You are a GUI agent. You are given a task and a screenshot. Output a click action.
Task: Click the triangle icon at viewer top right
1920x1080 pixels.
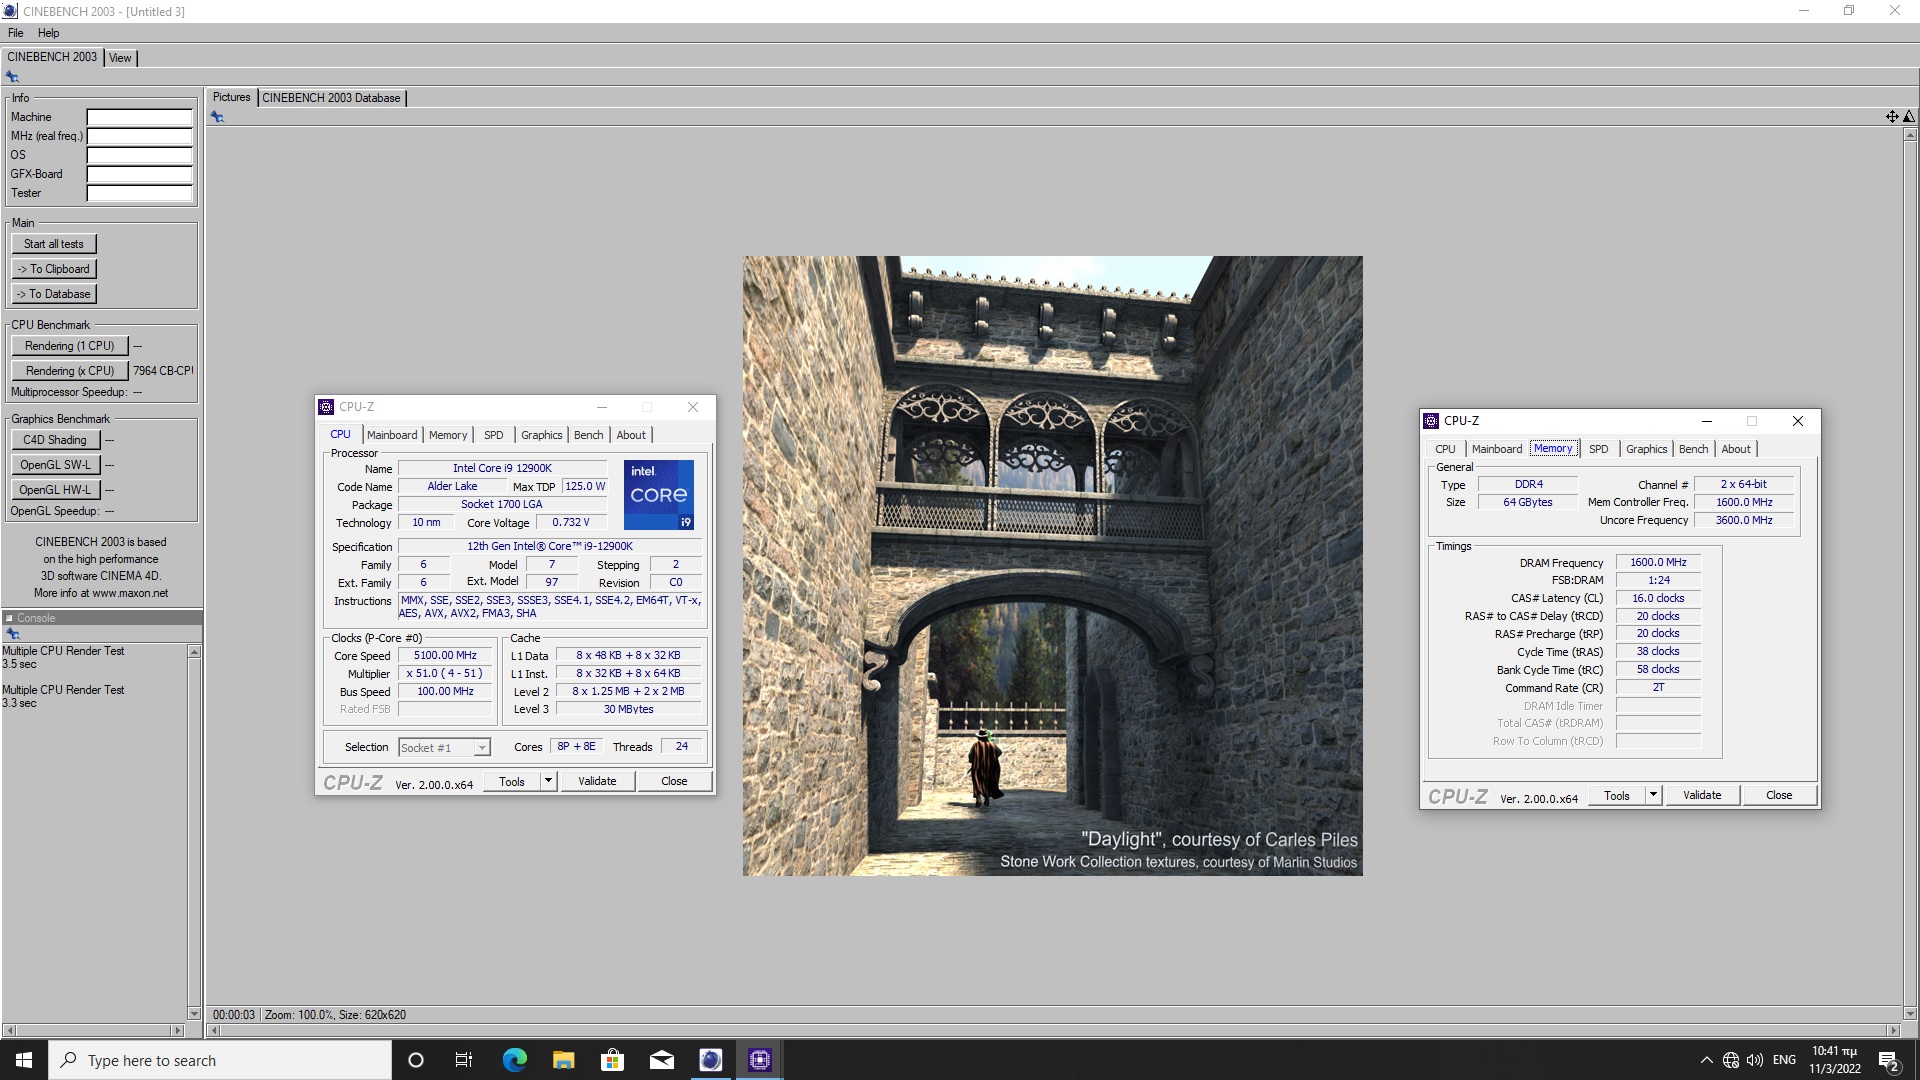(1909, 117)
